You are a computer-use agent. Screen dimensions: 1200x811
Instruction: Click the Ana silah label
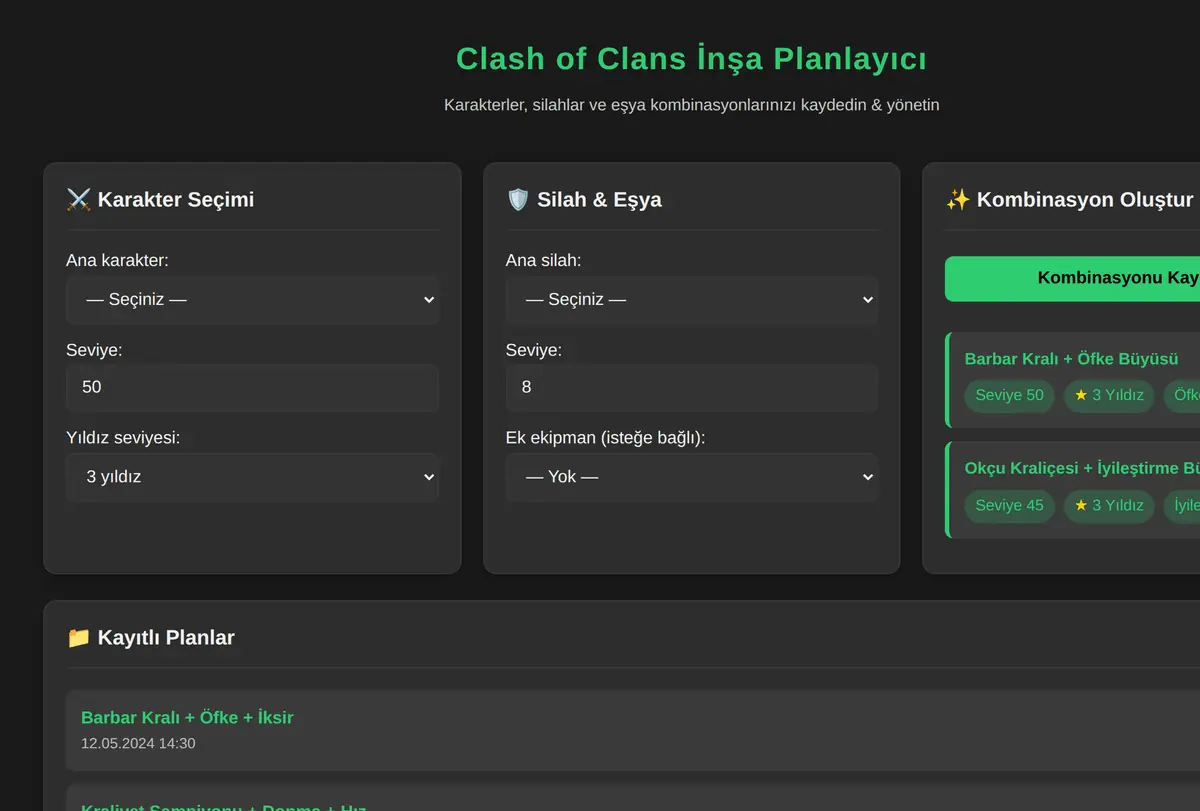(543, 261)
